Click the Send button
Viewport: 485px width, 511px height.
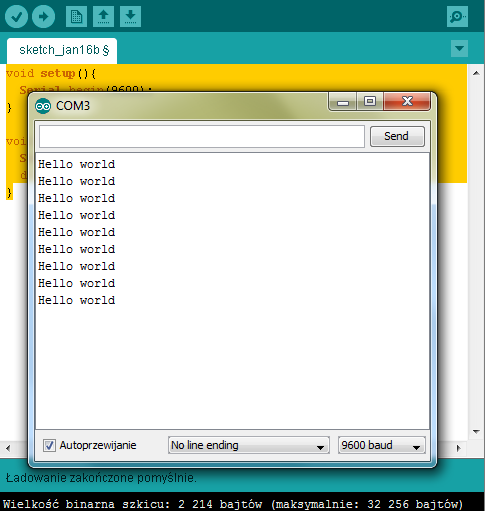(397, 136)
